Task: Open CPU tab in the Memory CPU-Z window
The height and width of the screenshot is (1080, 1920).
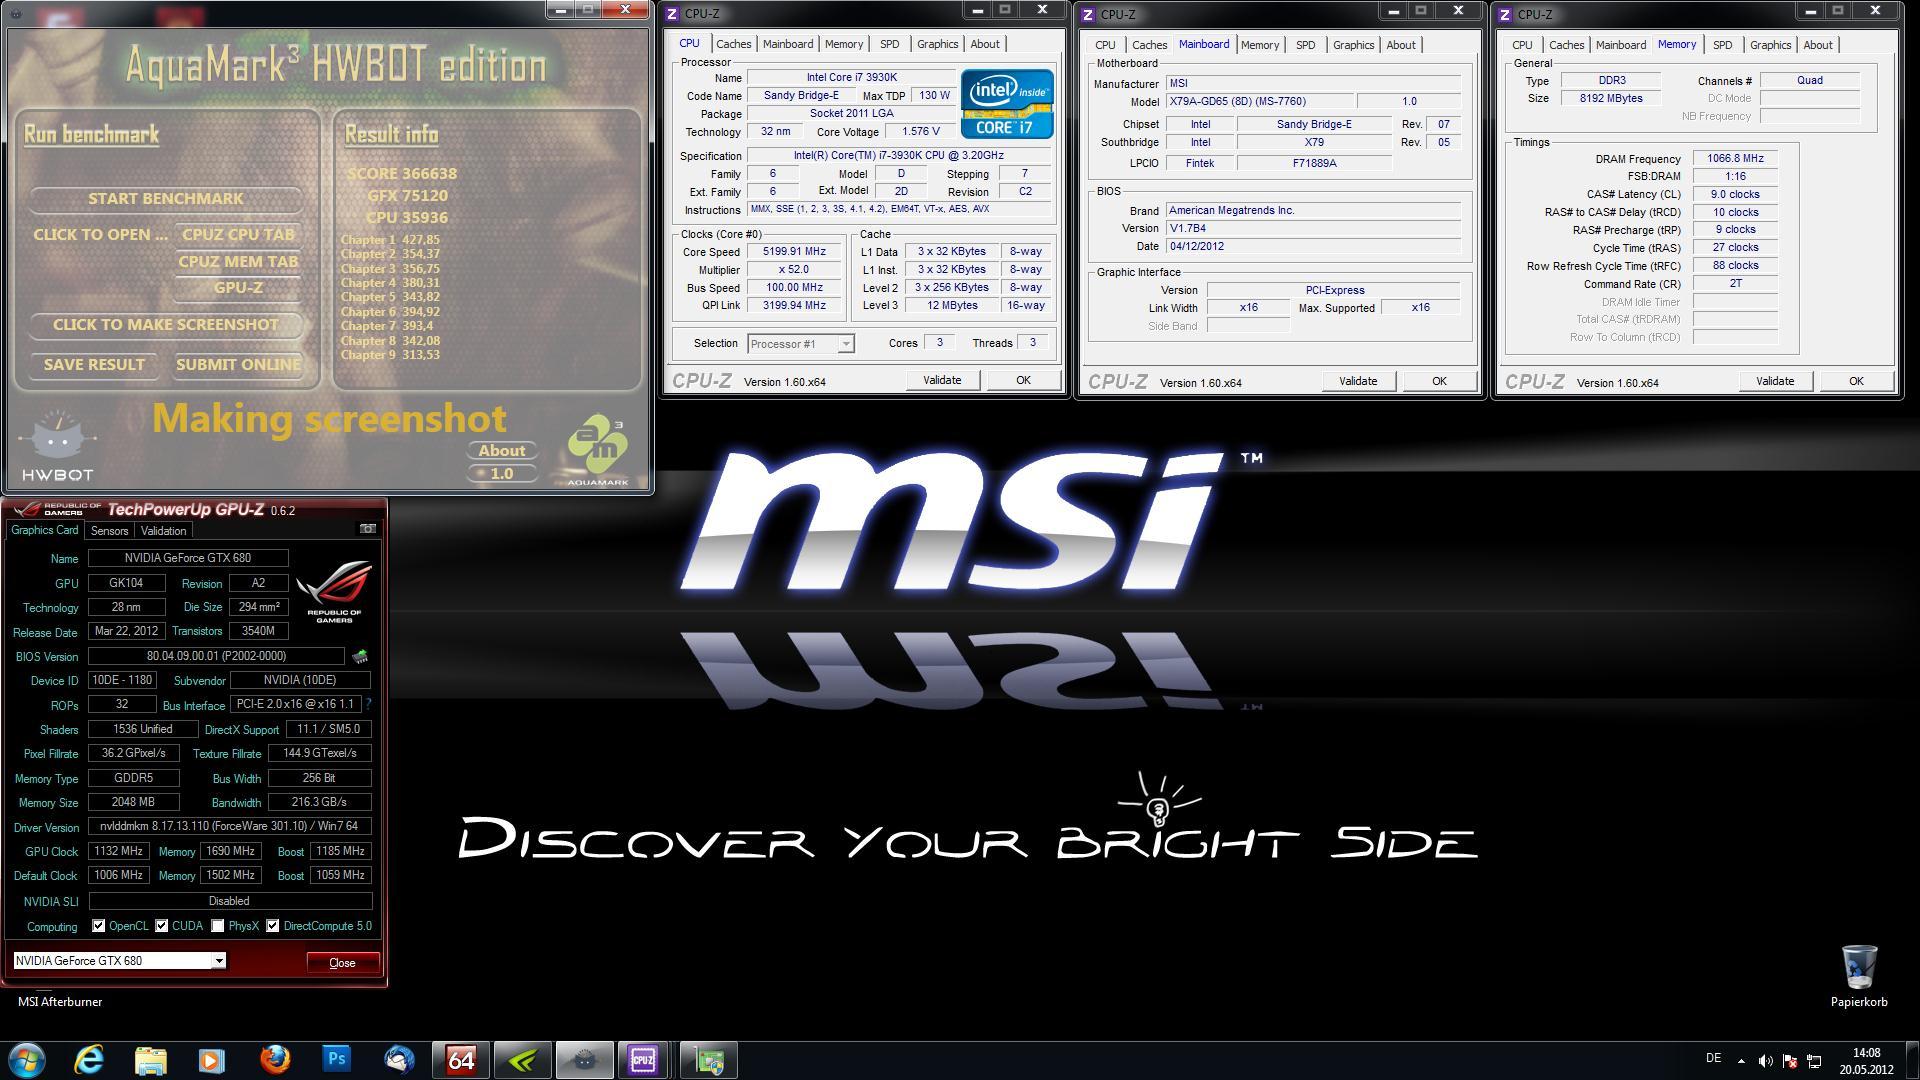Action: pyautogui.click(x=1522, y=45)
